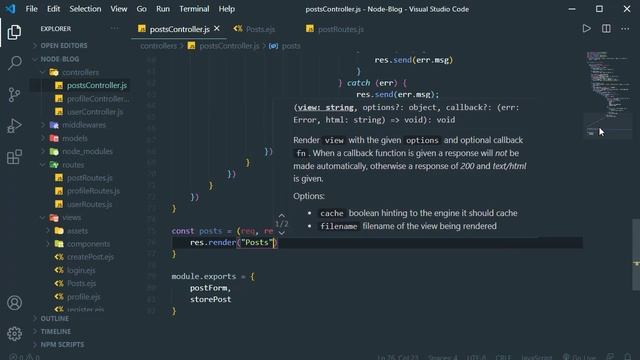Expand the NPM Scripts section
This screenshot has width=640, height=360.
pyautogui.click(x=62, y=344)
